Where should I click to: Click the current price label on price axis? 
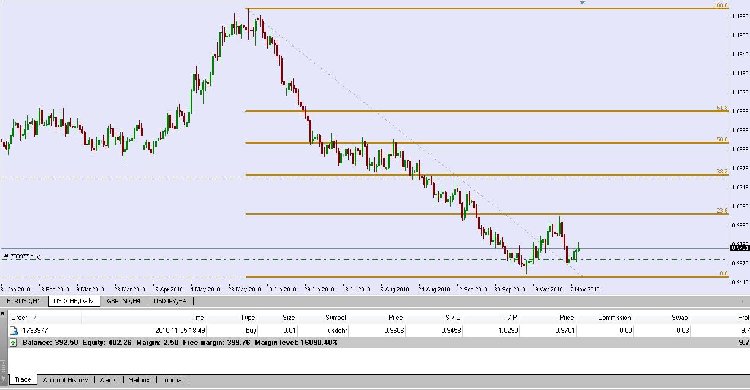(x=740, y=247)
